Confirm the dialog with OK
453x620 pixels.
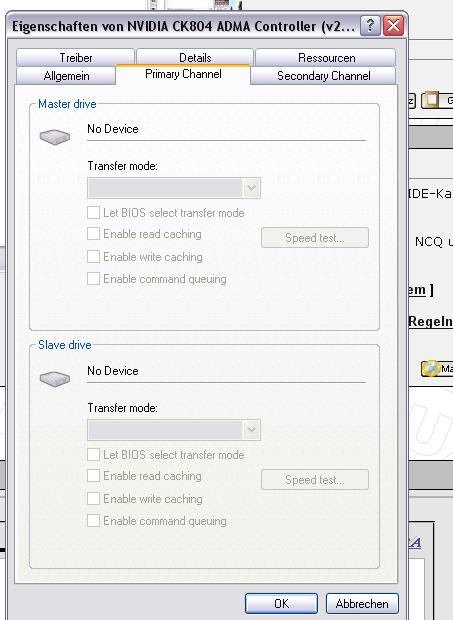coord(281,603)
